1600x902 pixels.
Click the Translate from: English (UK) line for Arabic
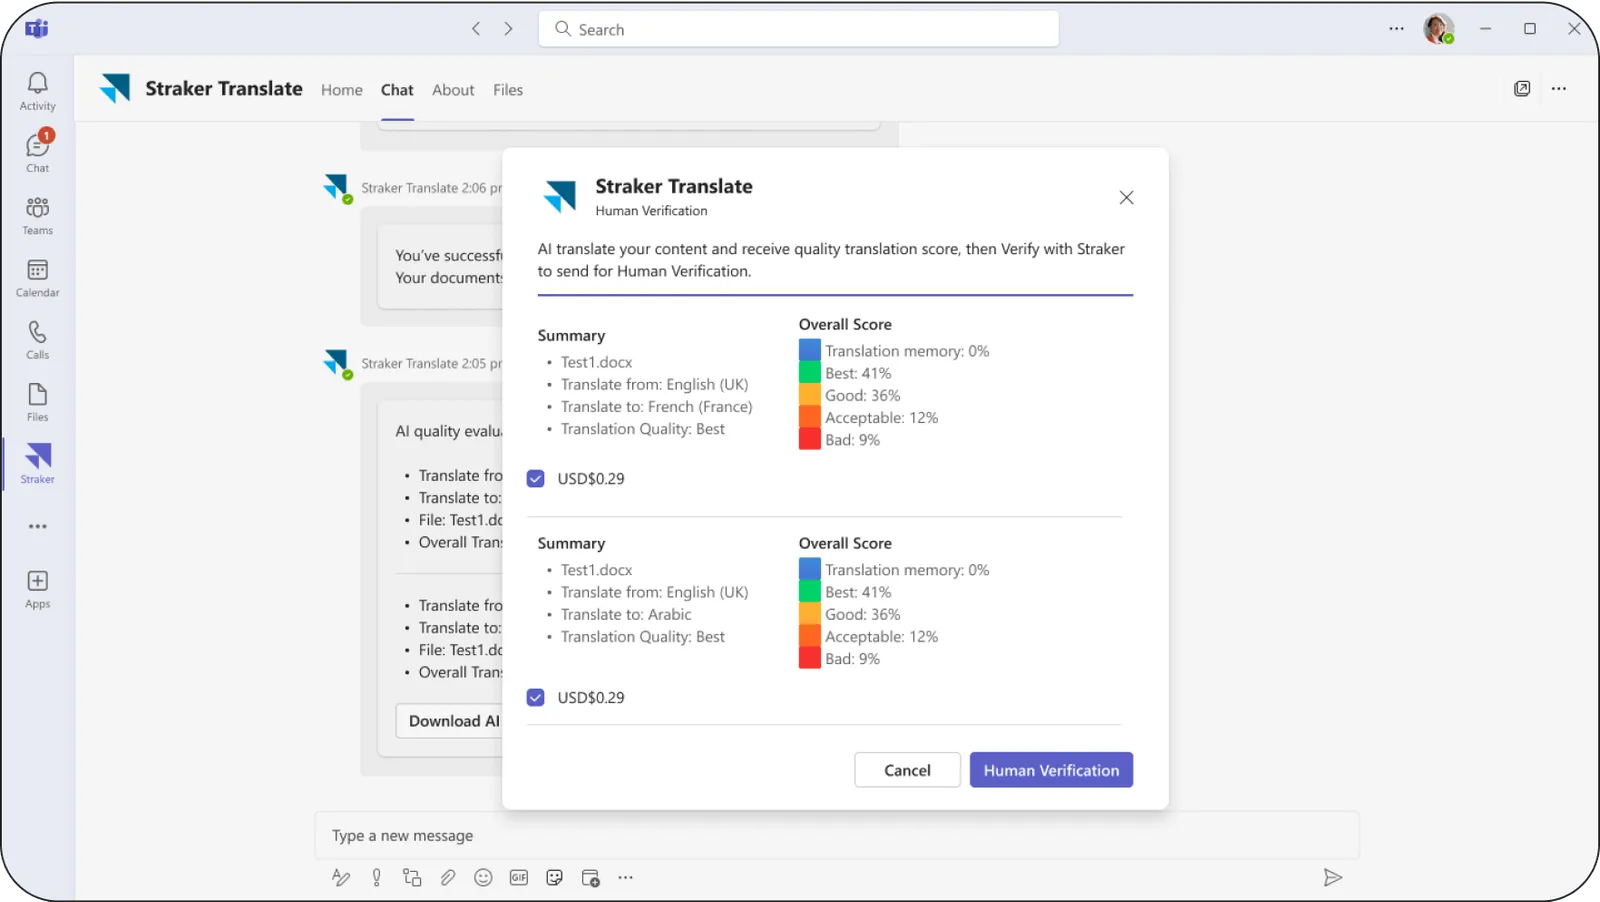tap(654, 592)
